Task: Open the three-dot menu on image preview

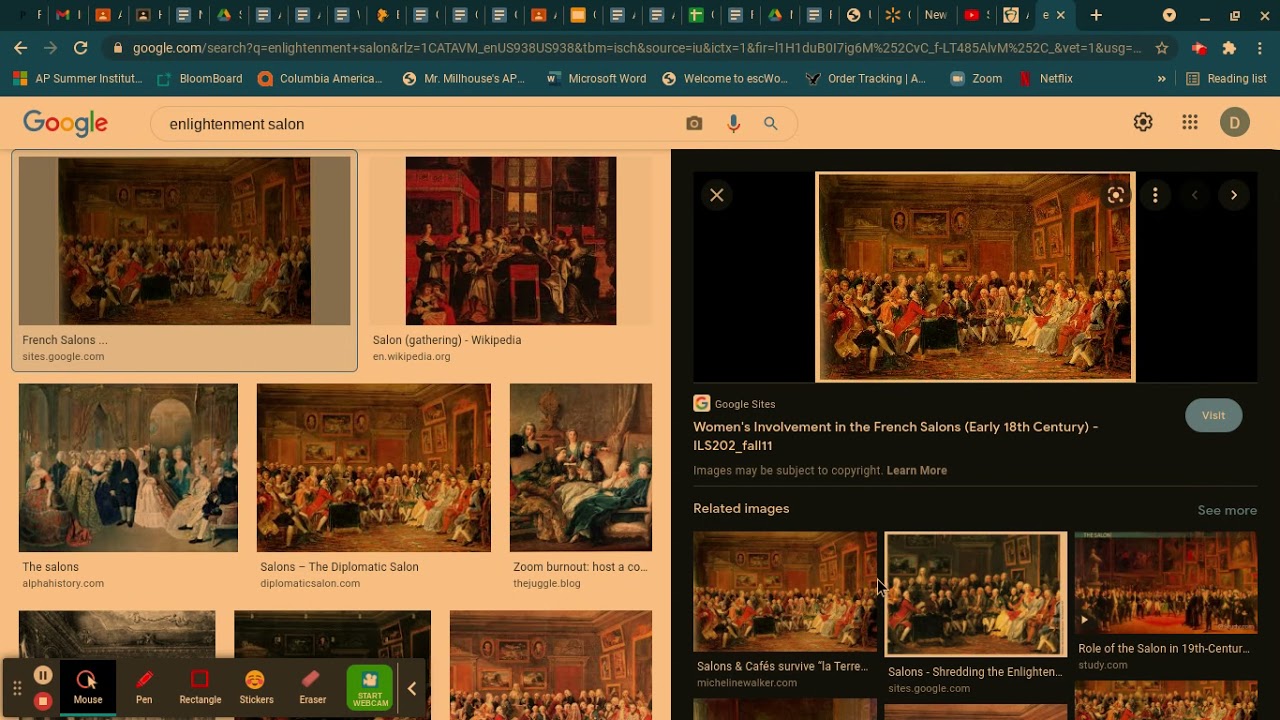Action: tap(1155, 195)
